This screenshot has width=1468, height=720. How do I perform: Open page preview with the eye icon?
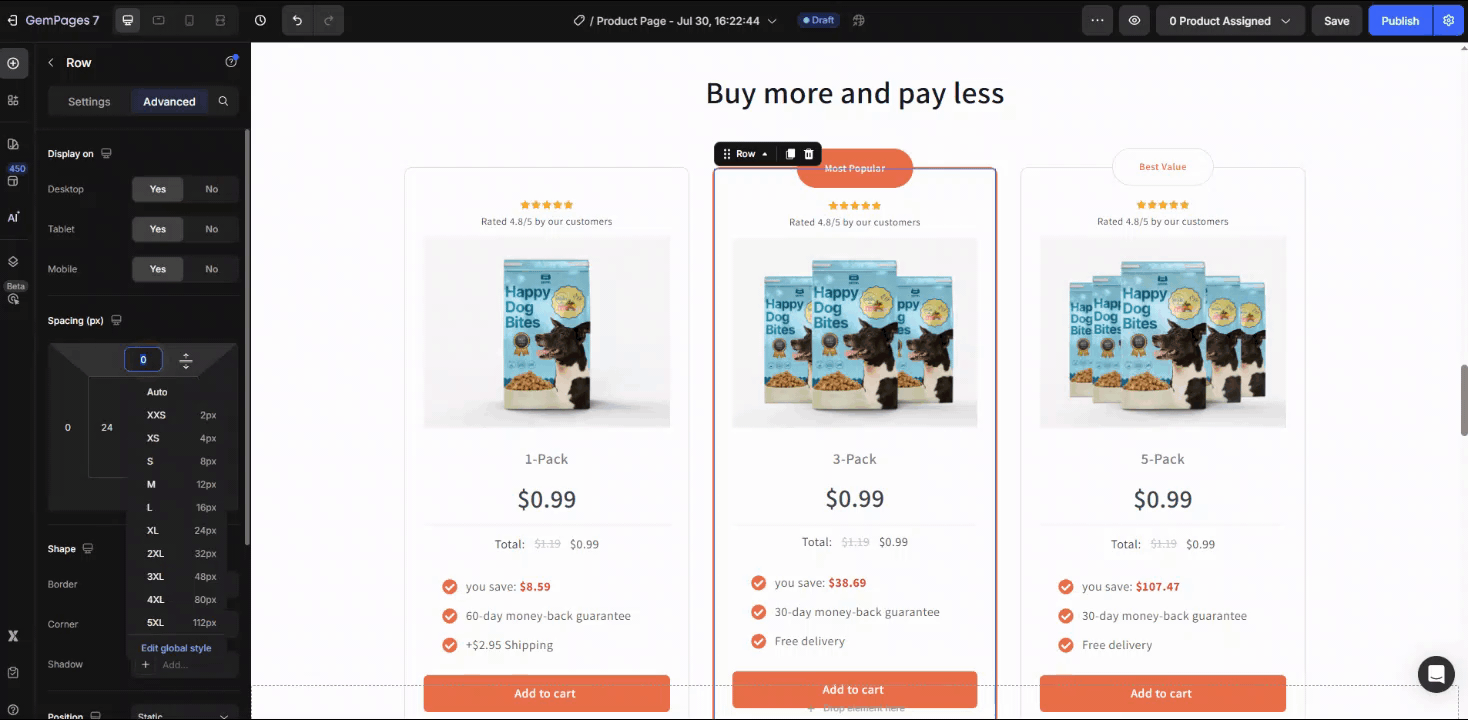tap(1134, 20)
